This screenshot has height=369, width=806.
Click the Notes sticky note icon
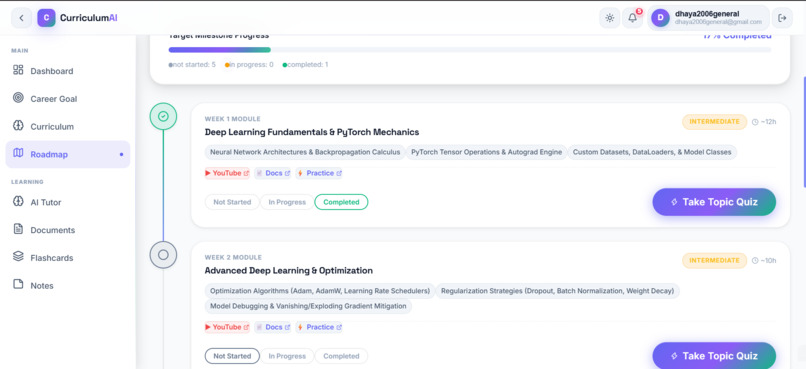click(18, 284)
